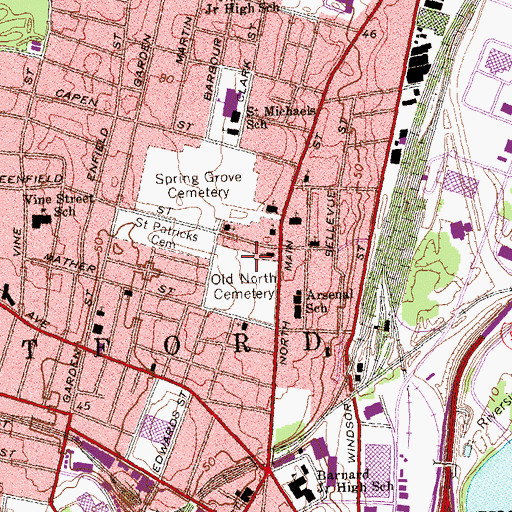This screenshot has height=512, width=512.
Task: Select the Arsenal Sch label
Action: coord(329,301)
